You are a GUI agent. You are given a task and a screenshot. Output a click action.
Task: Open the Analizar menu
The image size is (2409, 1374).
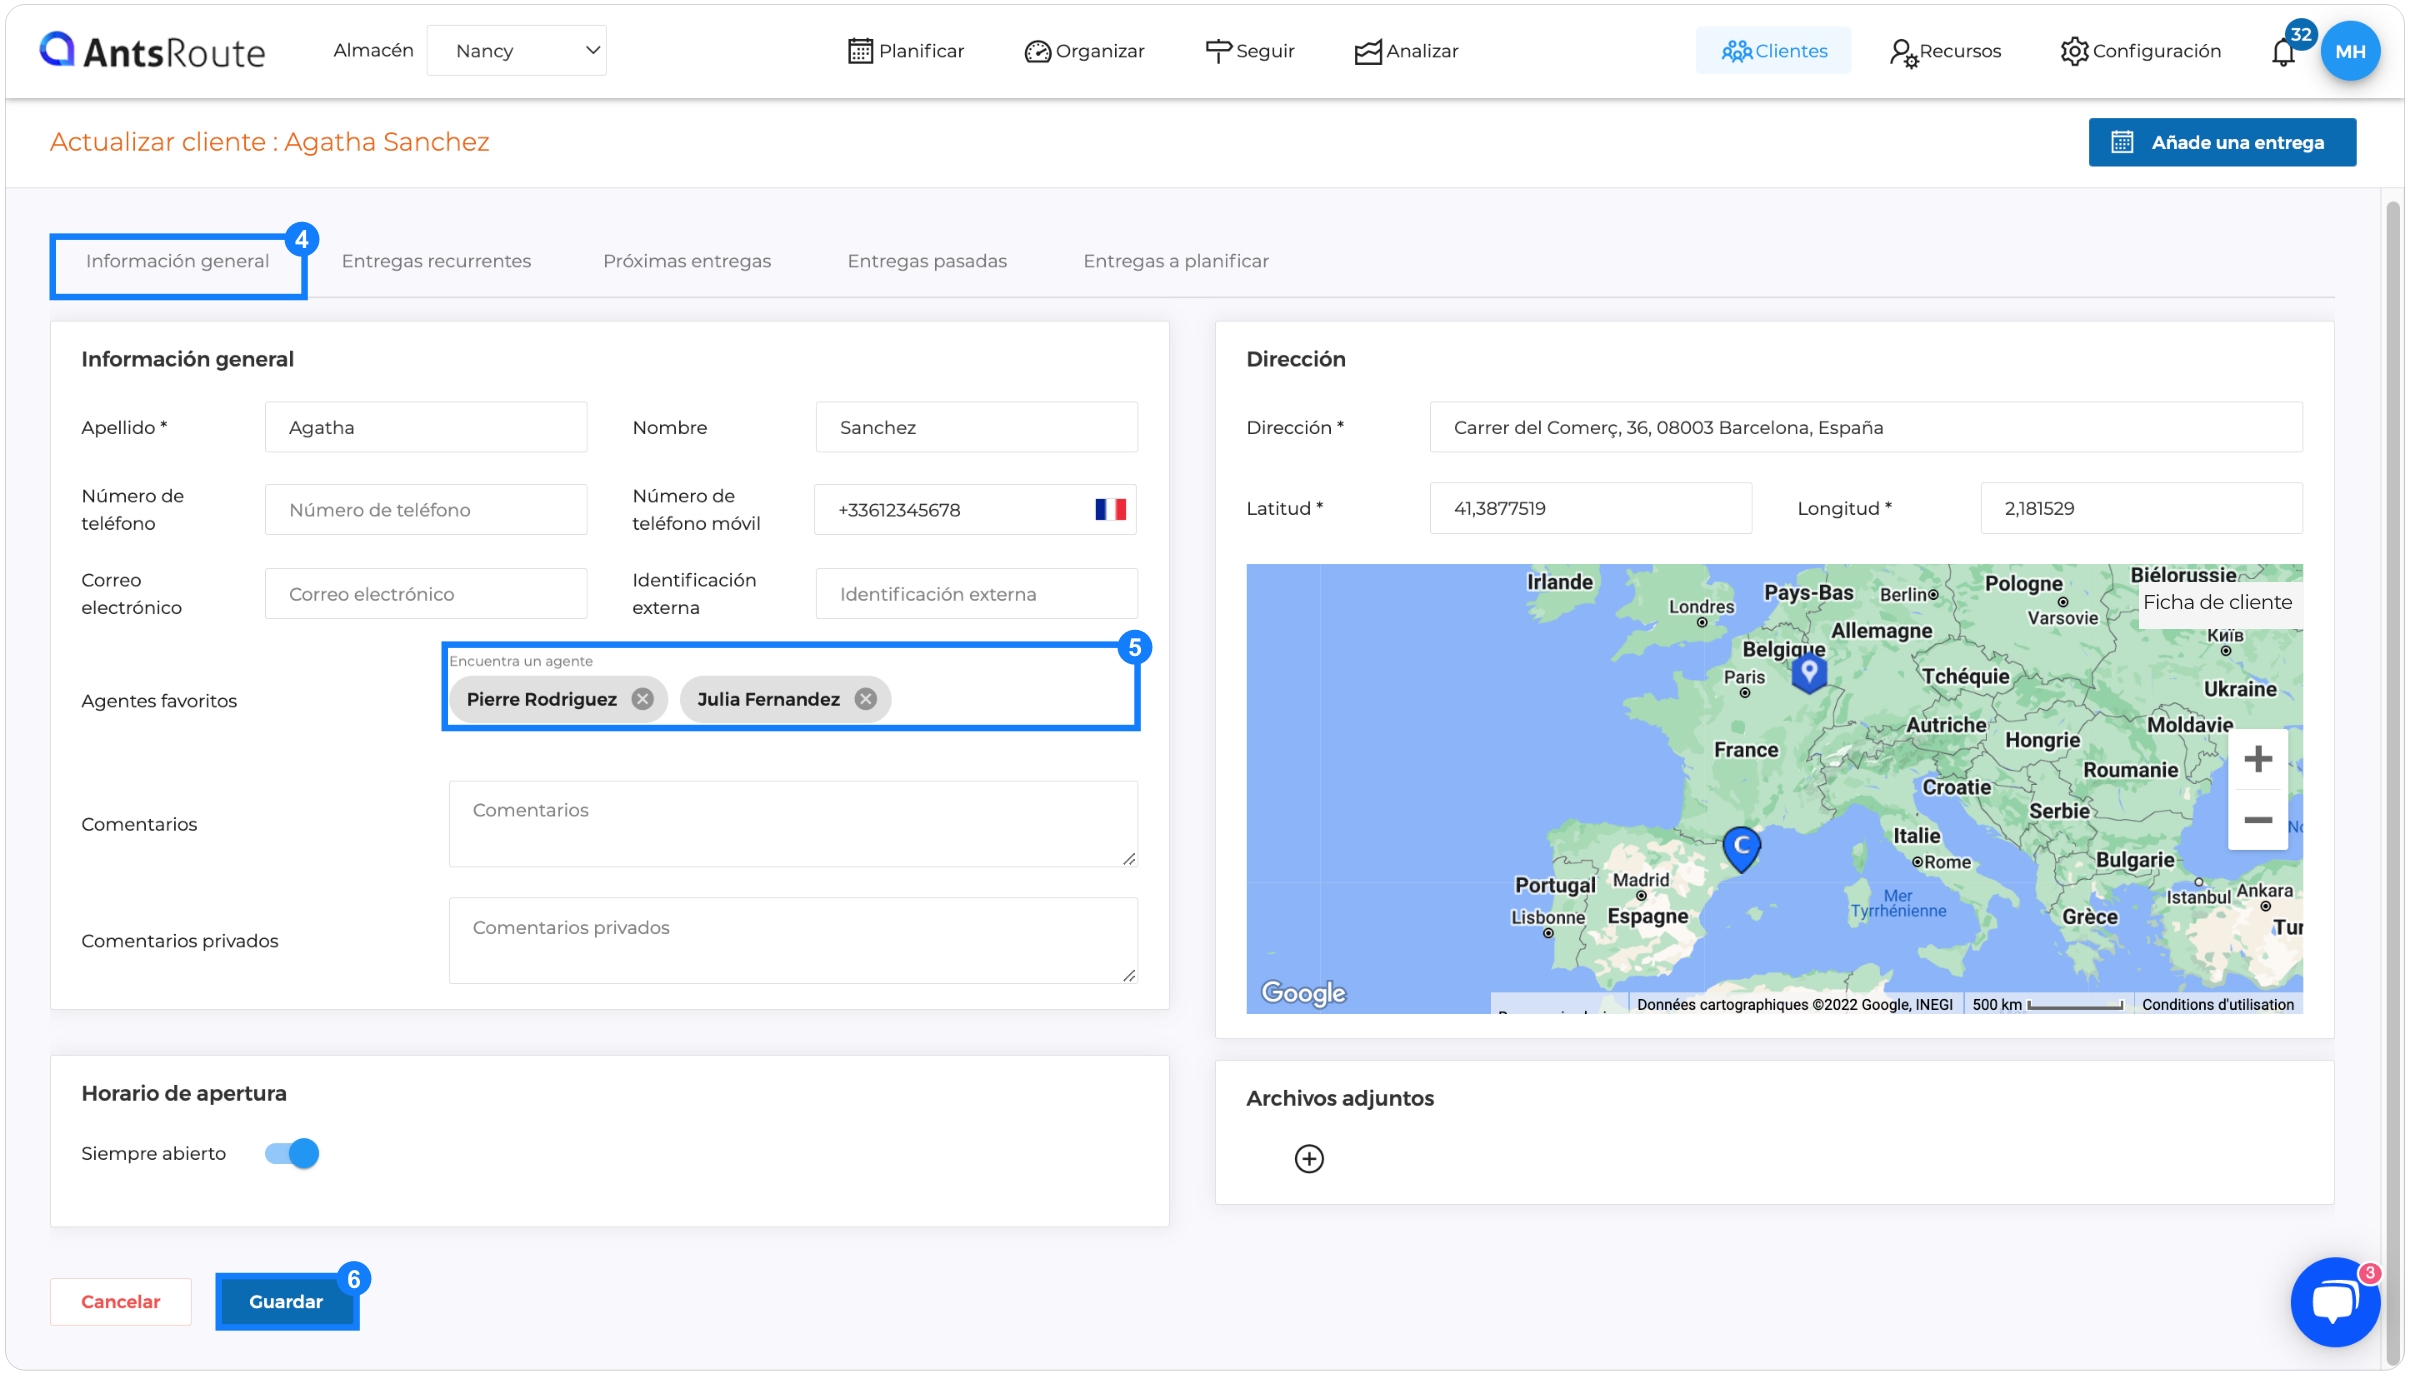(1406, 51)
